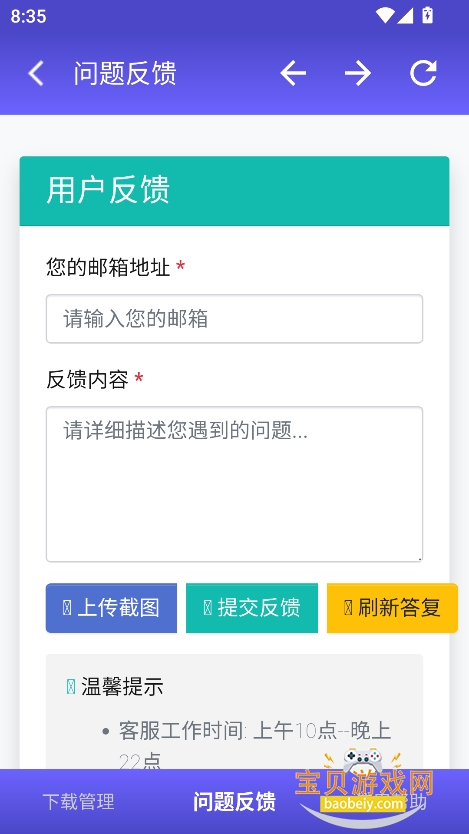This screenshot has width=469, height=834.
Task: Tap the Wi-Fi signal icon in status bar
Action: (384, 15)
